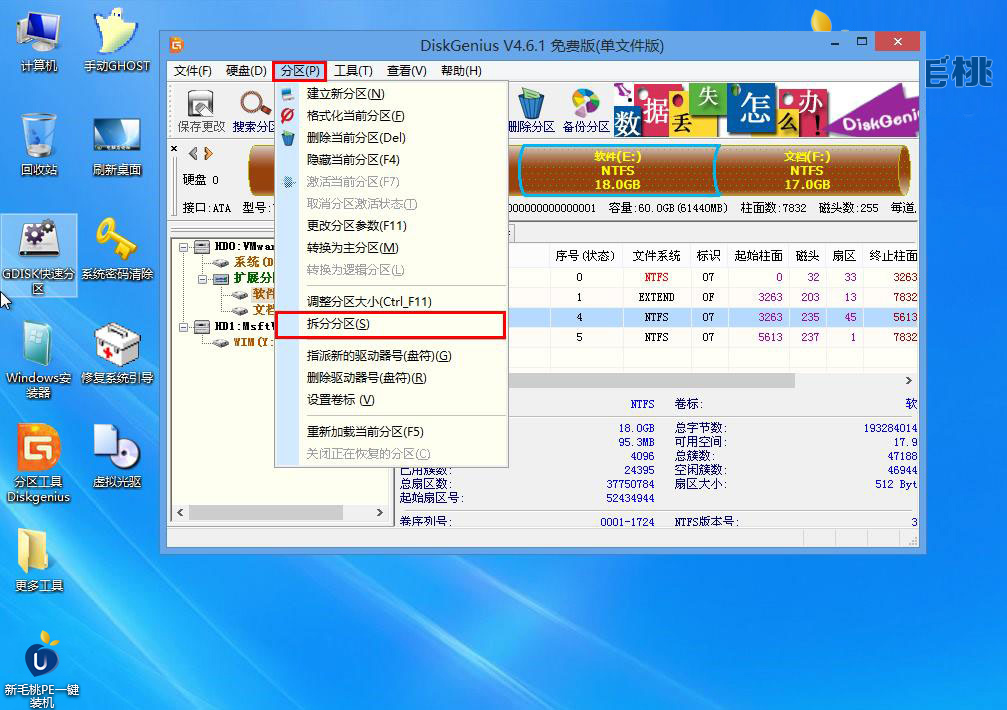Screen dimensions: 1007x710
Task: Choose 重新加载当前分区(F5) menu entry
Action: [392, 431]
